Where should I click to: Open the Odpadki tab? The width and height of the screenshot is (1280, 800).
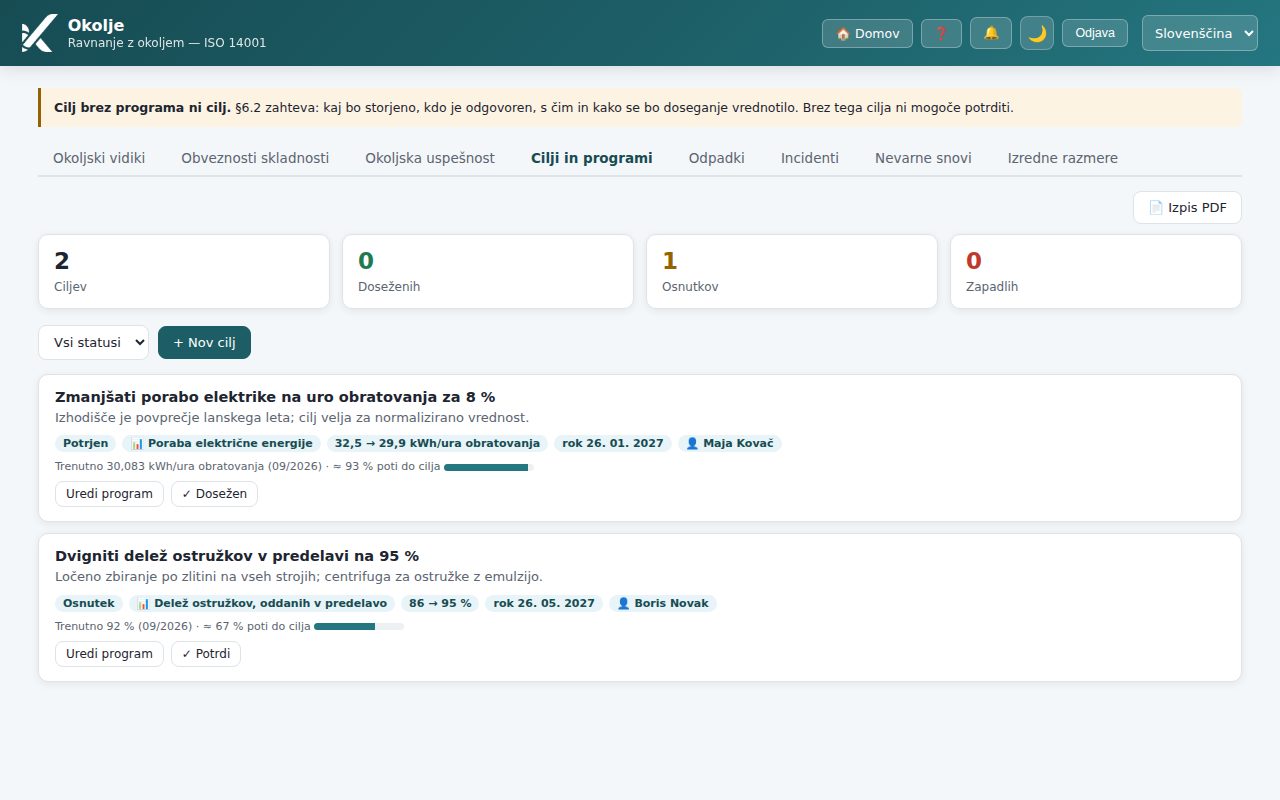click(x=717, y=158)
